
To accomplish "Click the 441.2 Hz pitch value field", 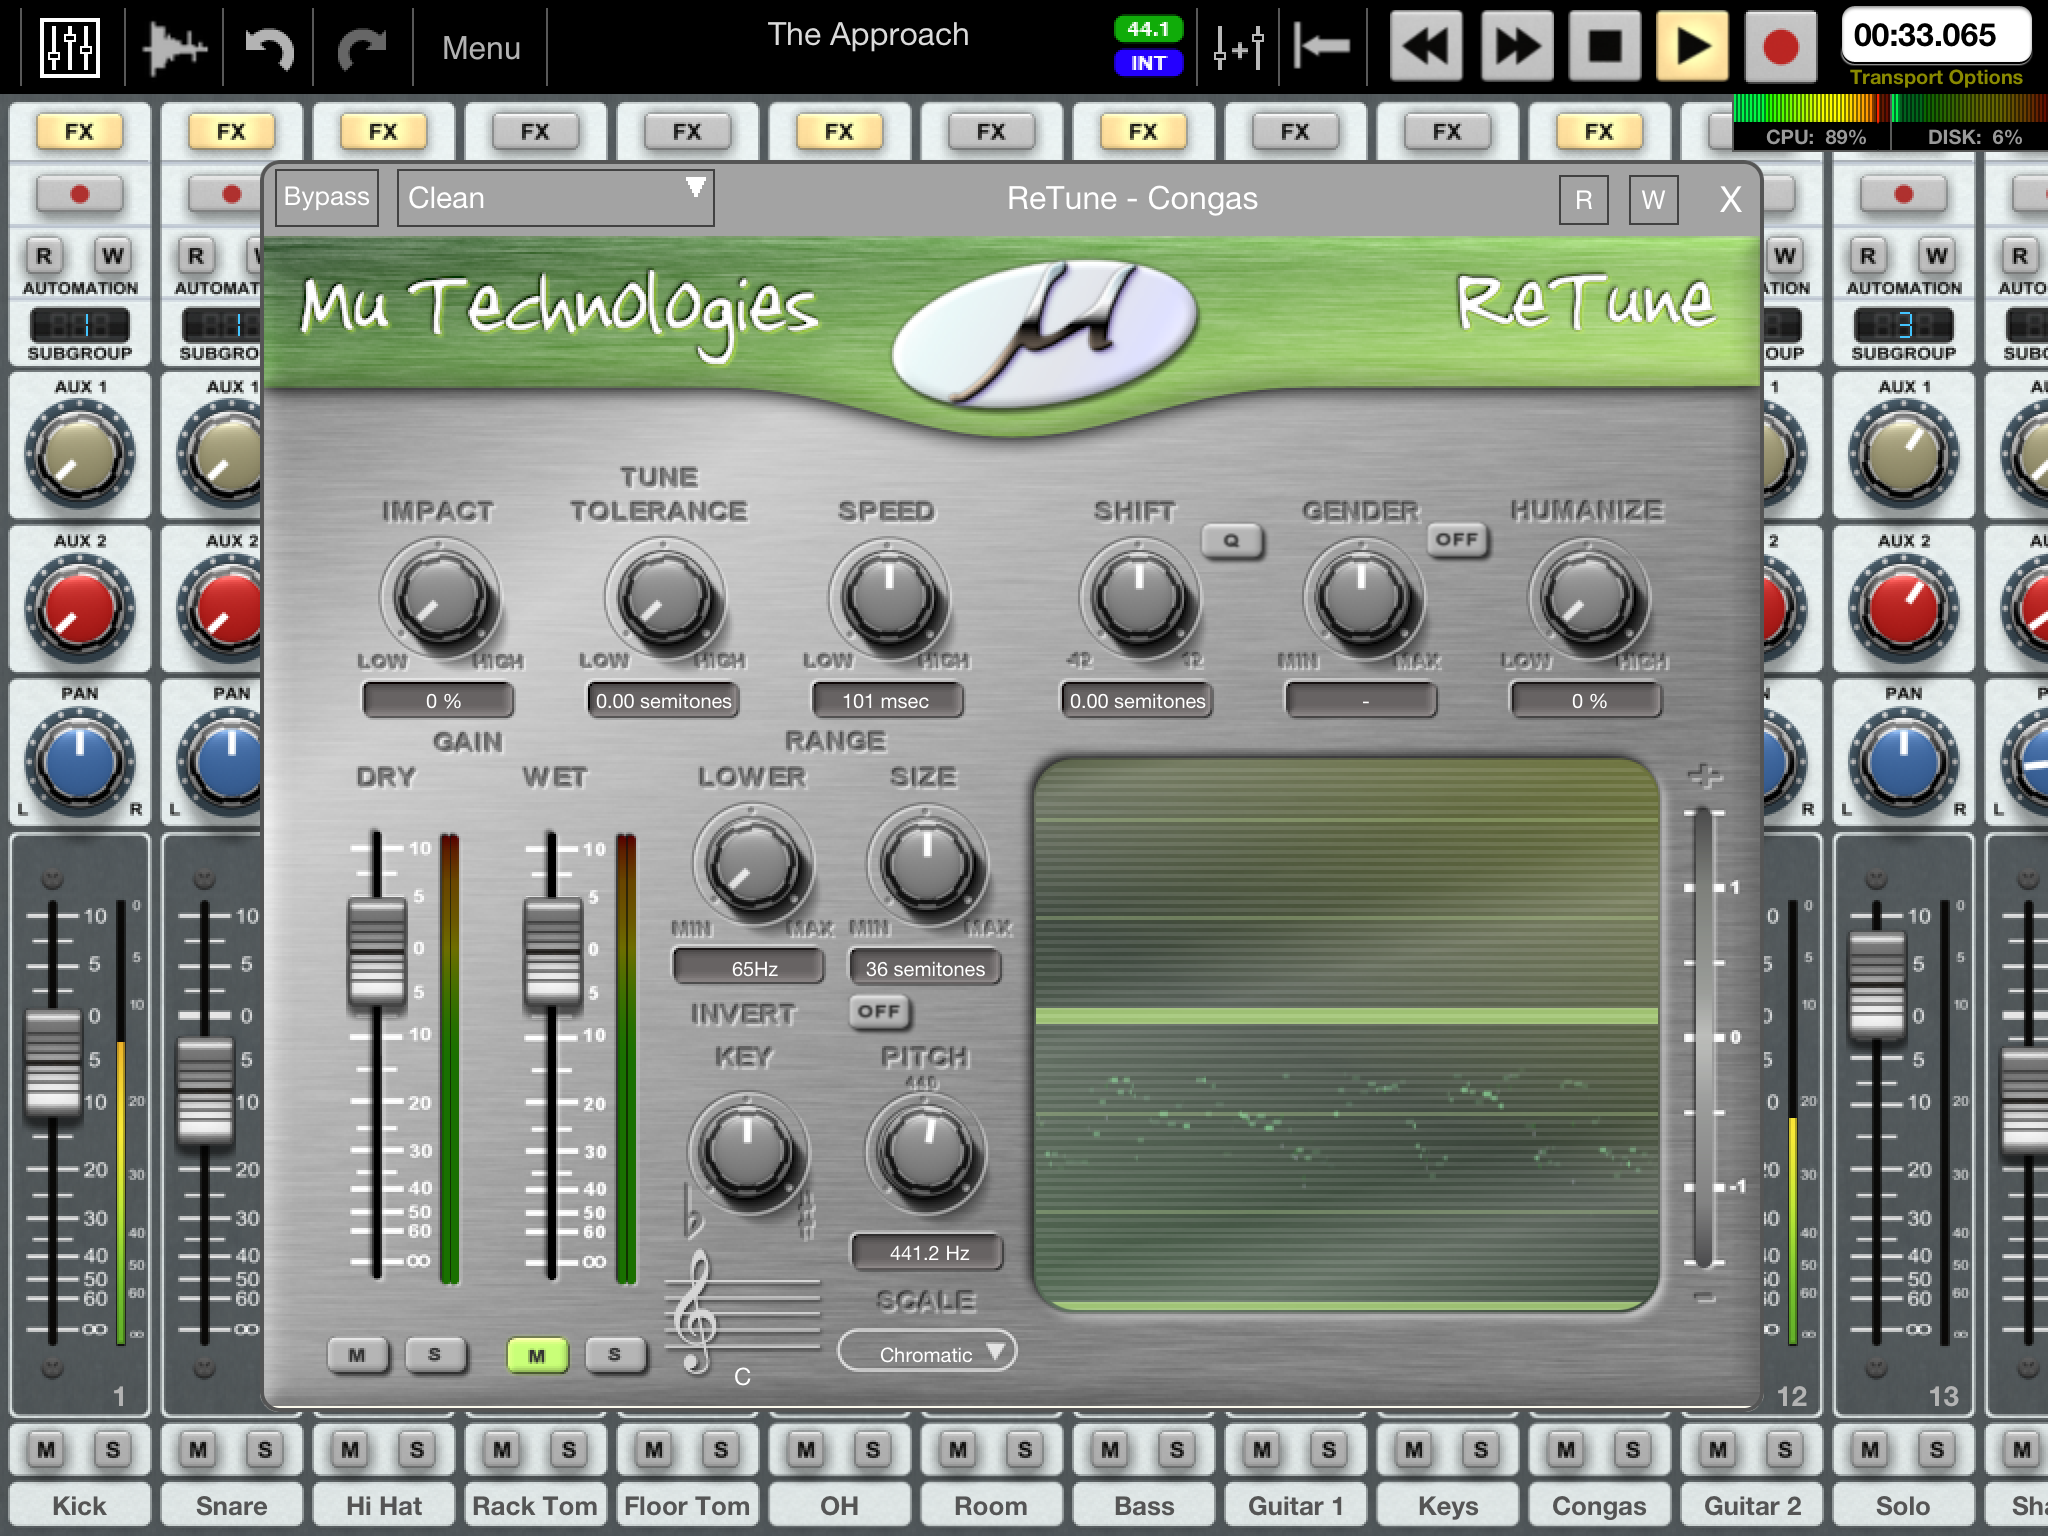I will [927, 1252].
